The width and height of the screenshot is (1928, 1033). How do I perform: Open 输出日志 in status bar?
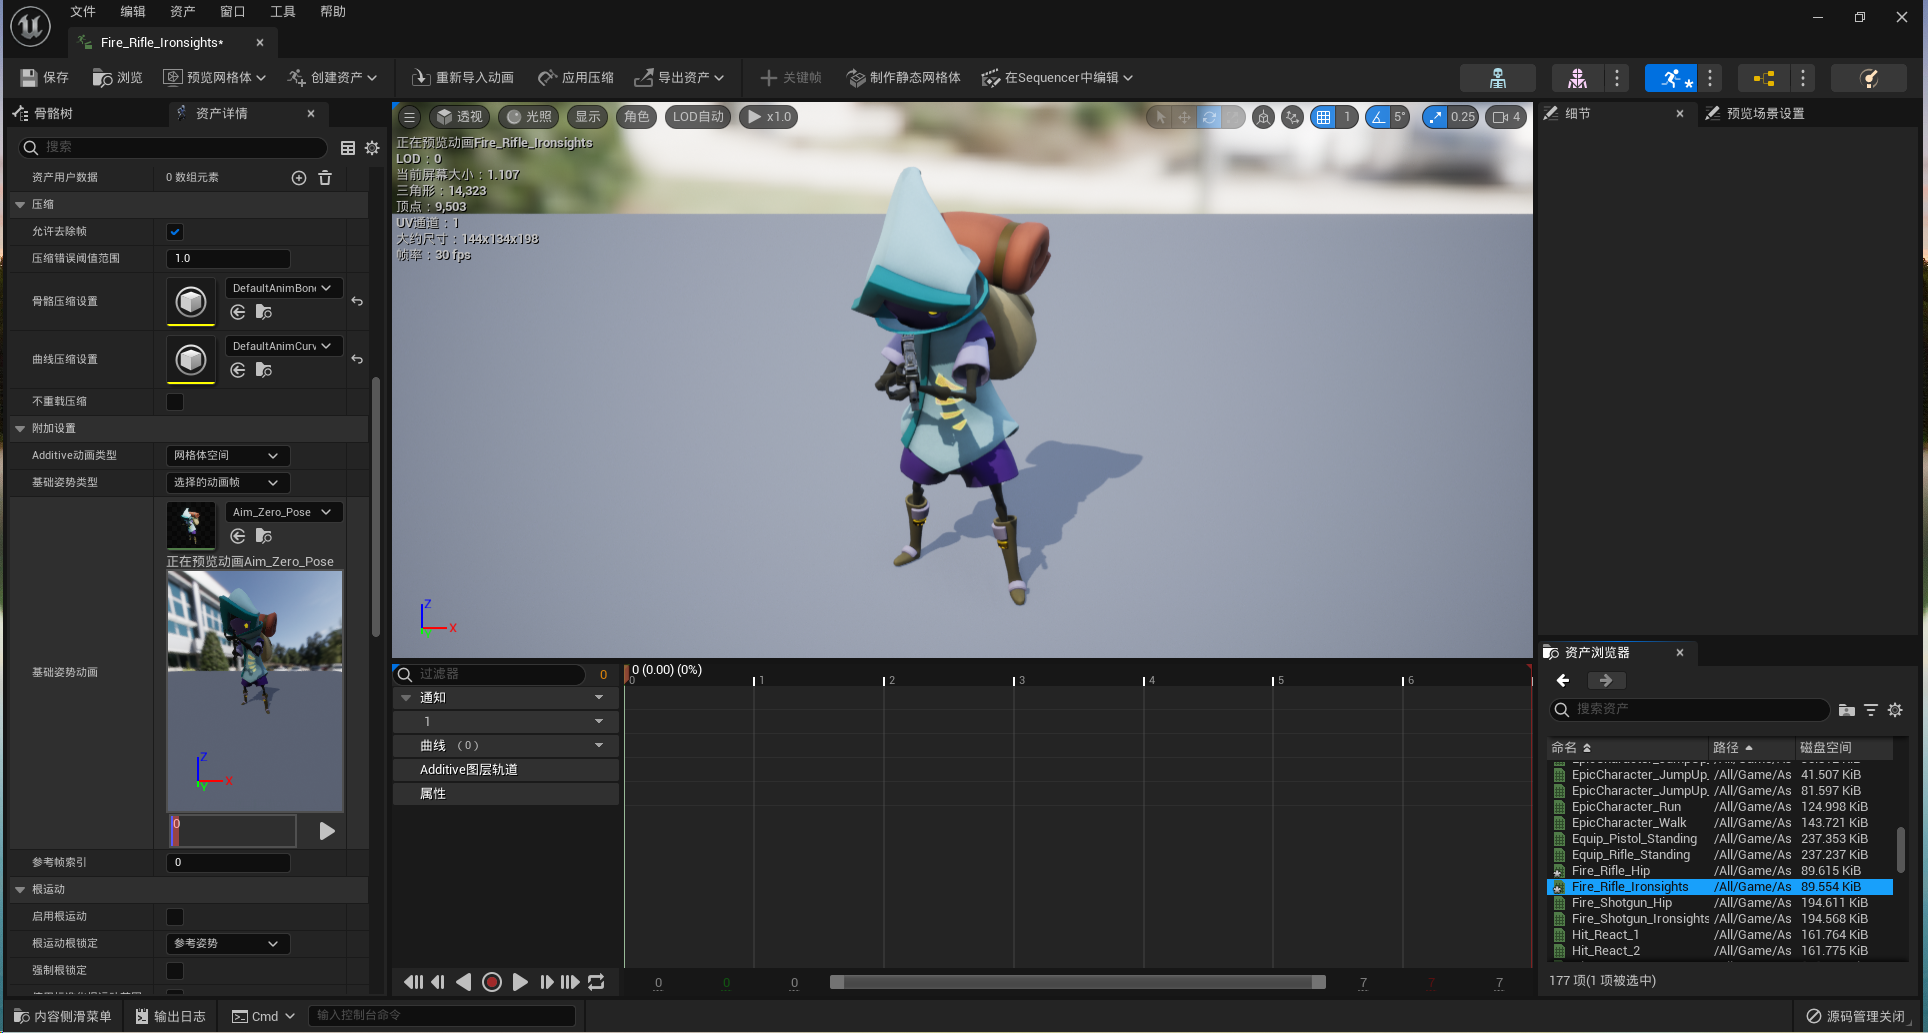point(170,1016)
